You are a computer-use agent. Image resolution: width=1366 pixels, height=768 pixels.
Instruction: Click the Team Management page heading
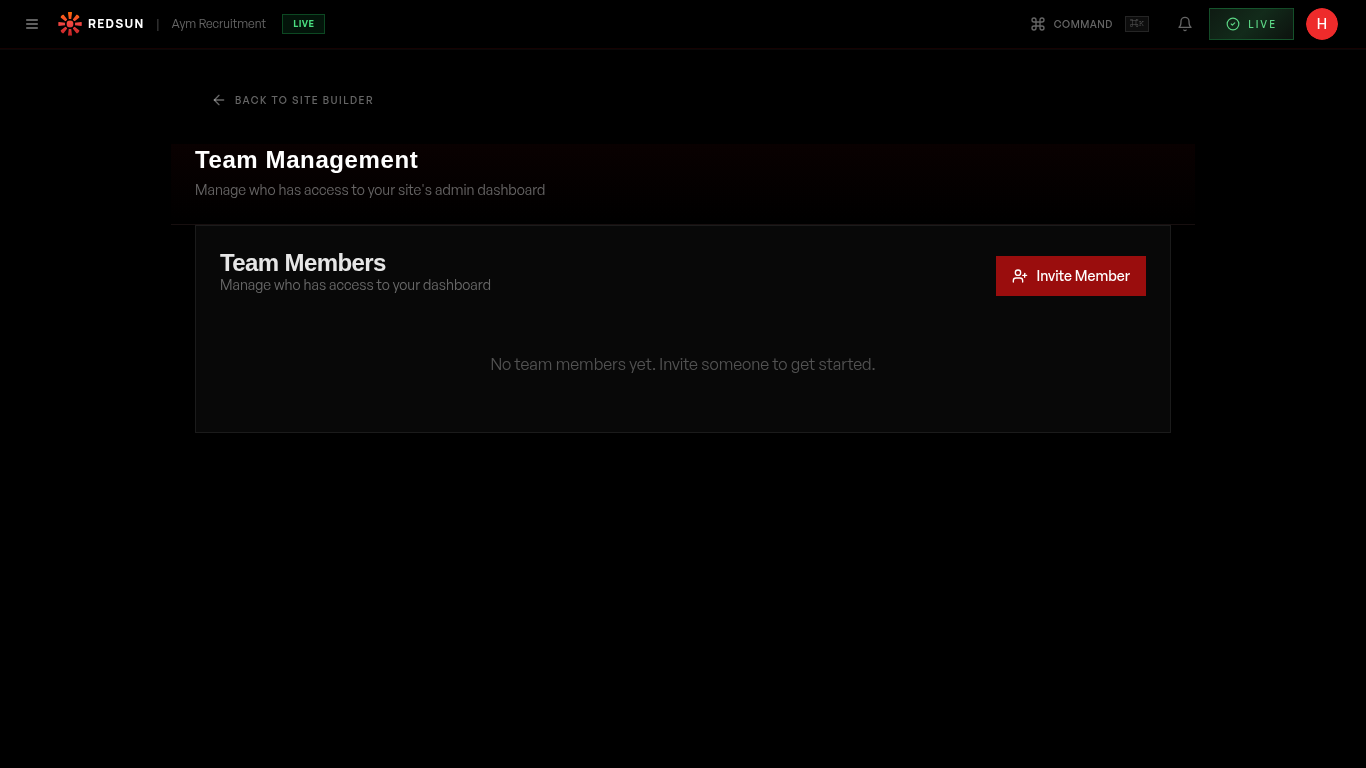point(306,160)
